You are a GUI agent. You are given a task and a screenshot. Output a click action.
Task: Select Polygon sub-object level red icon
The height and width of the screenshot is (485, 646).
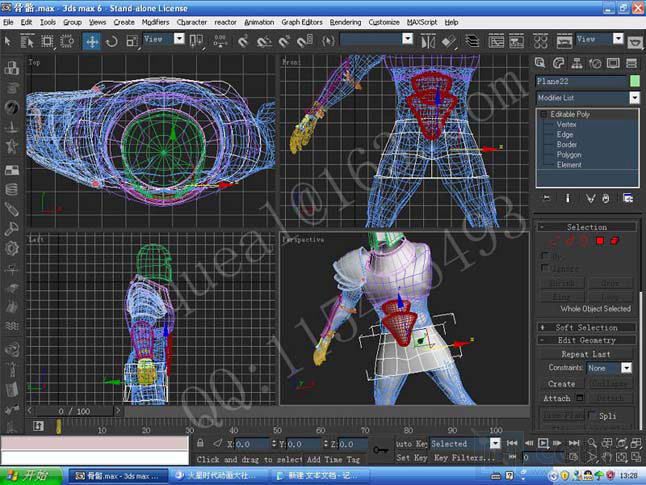click(600, 240)
